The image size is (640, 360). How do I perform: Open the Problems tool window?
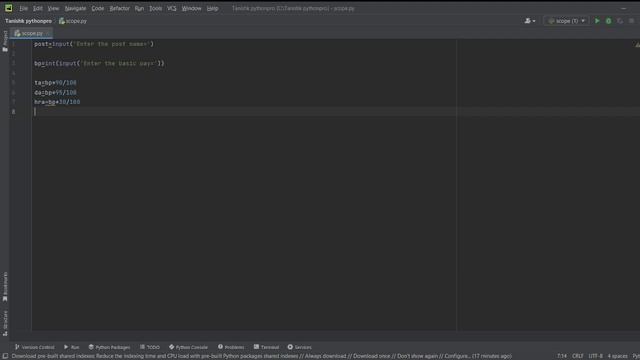(231, 347)
